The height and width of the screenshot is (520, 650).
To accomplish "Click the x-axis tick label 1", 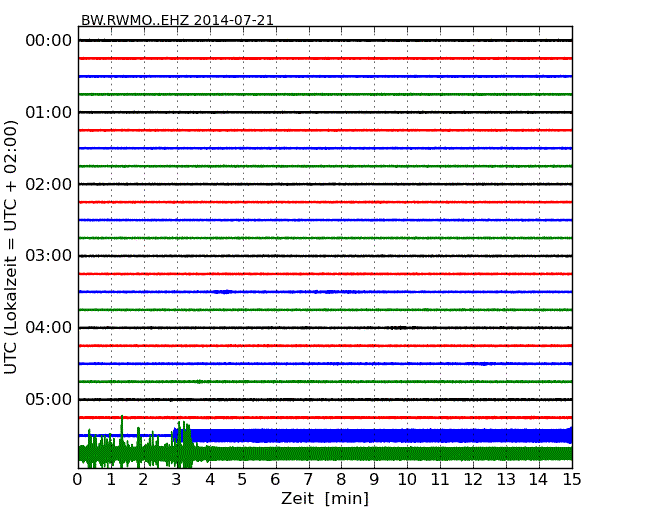I will point(111,480).
